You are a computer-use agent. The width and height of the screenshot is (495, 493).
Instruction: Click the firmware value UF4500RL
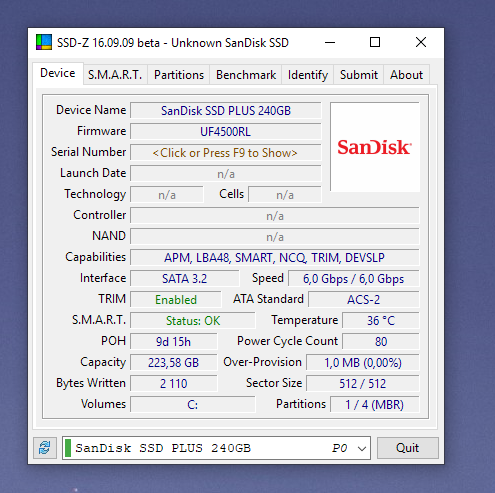tap(226, 132)
